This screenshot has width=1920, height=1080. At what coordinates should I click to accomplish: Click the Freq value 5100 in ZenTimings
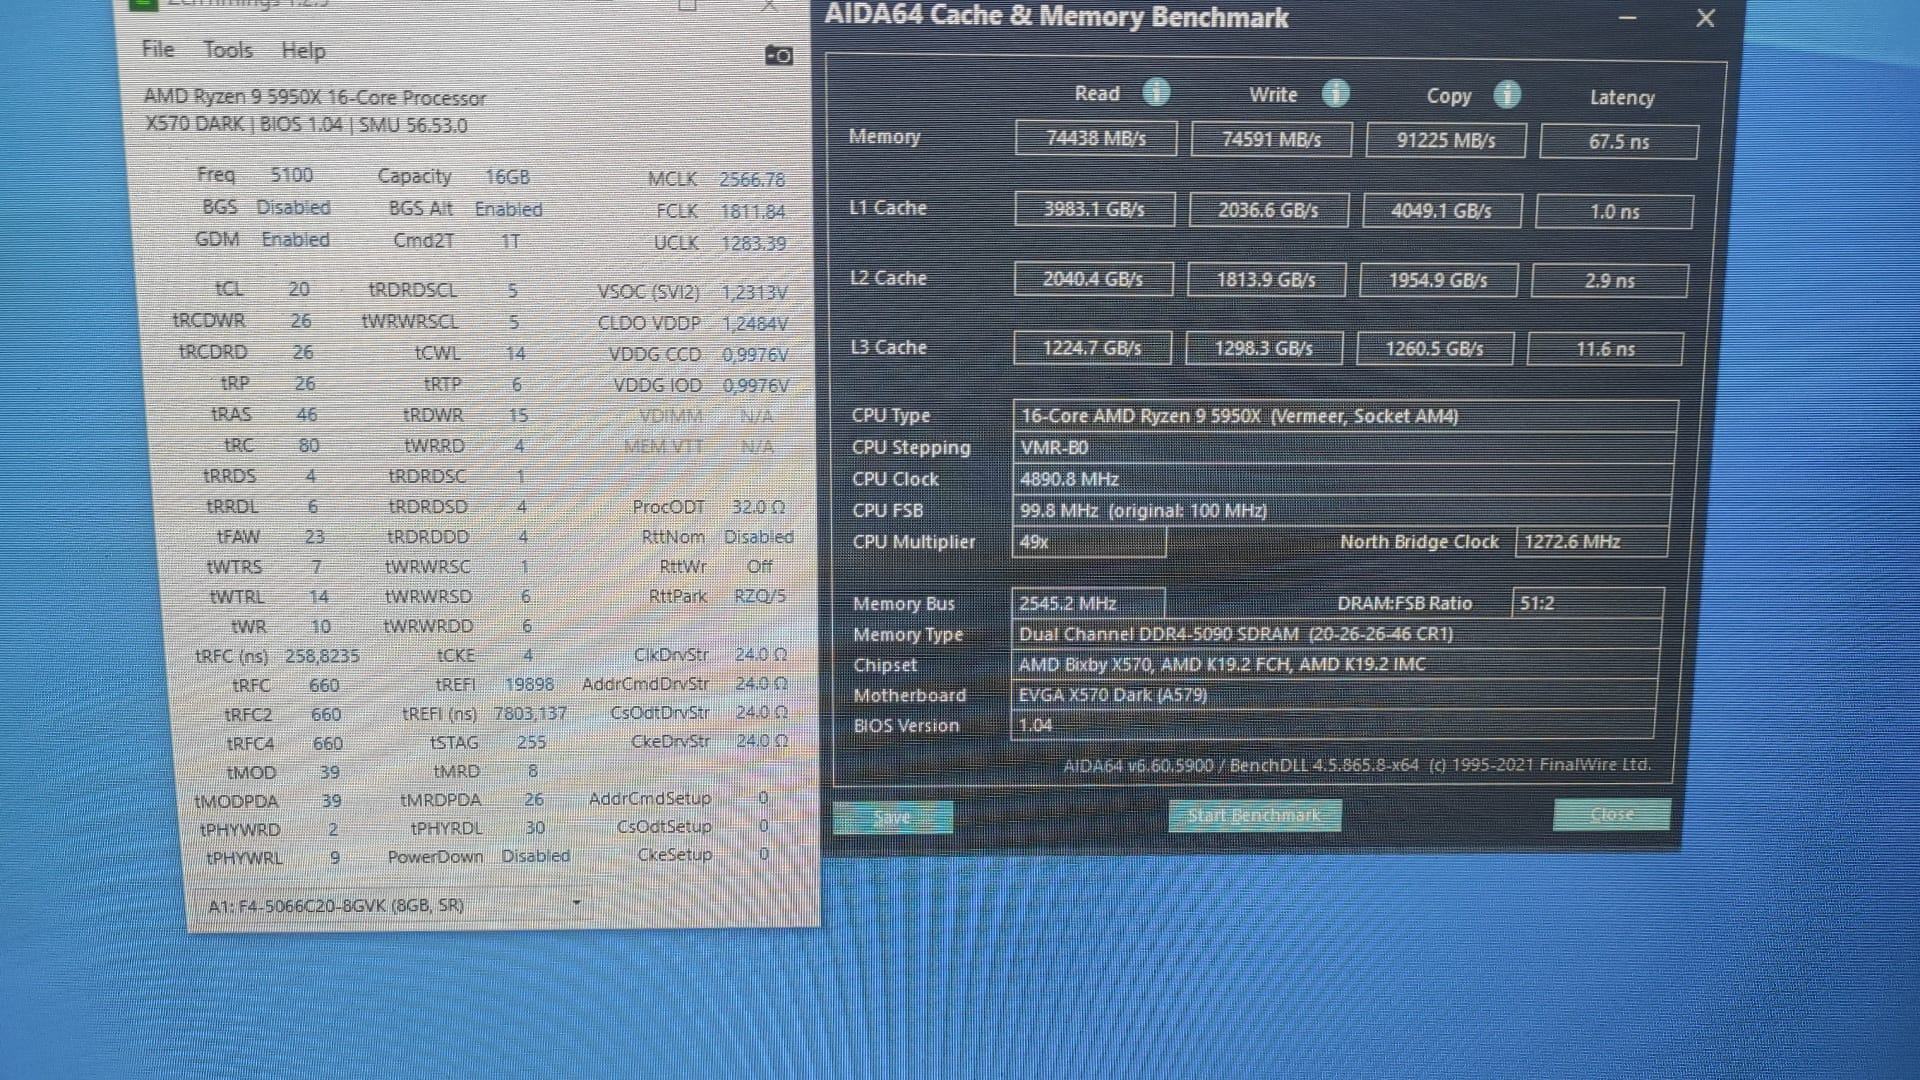[x=291, y=175]
